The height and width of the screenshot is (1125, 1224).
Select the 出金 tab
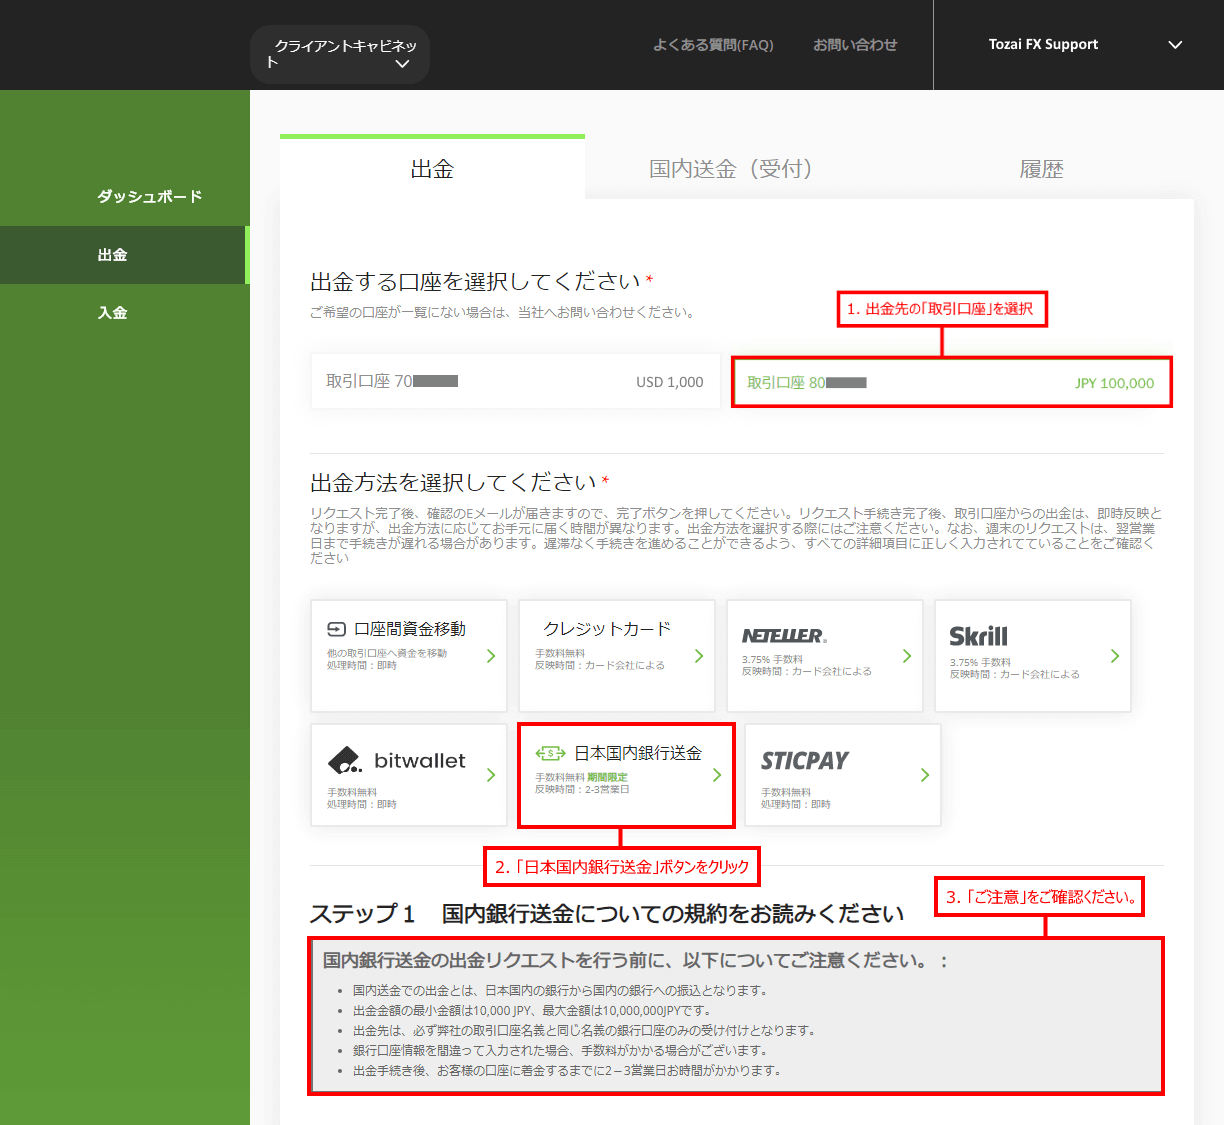tap(432, 169)
